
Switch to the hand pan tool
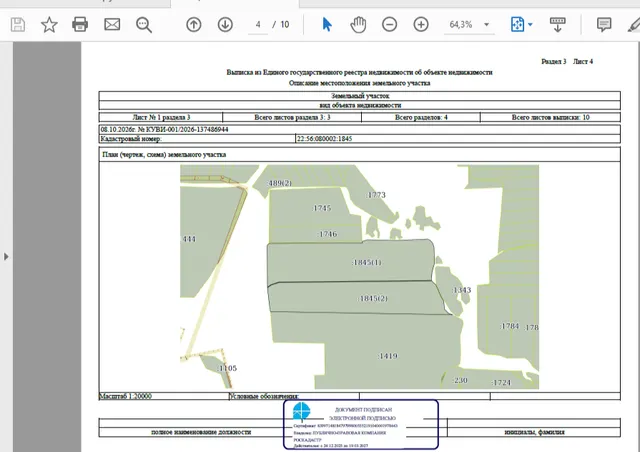point(358,24)
